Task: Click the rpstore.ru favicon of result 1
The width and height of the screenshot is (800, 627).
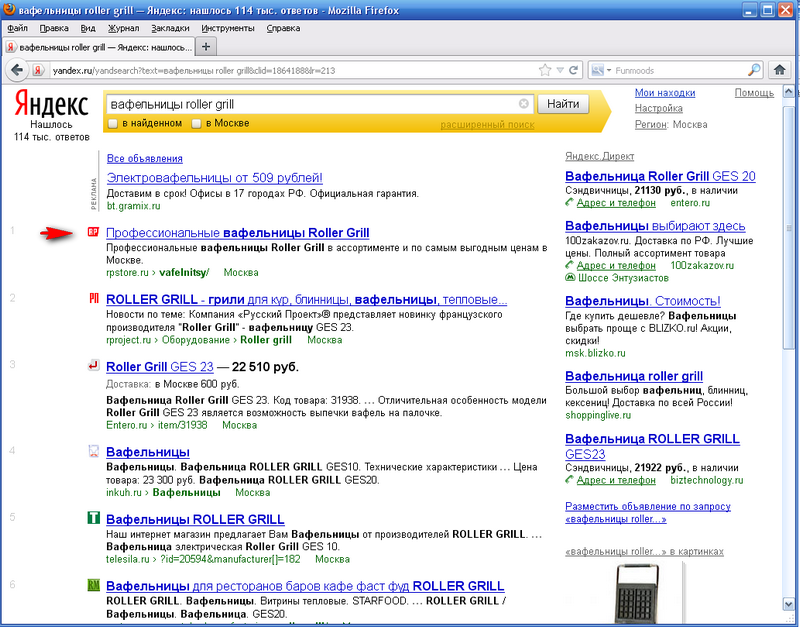Action: tap(93, 232)
